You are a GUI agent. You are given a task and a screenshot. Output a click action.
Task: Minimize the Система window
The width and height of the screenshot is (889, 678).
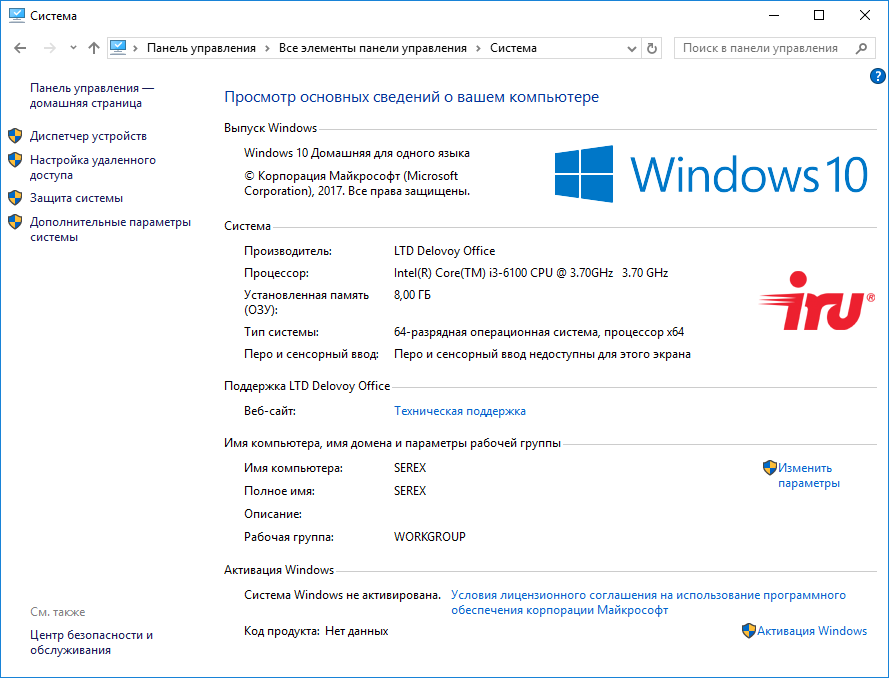point(773,15)
